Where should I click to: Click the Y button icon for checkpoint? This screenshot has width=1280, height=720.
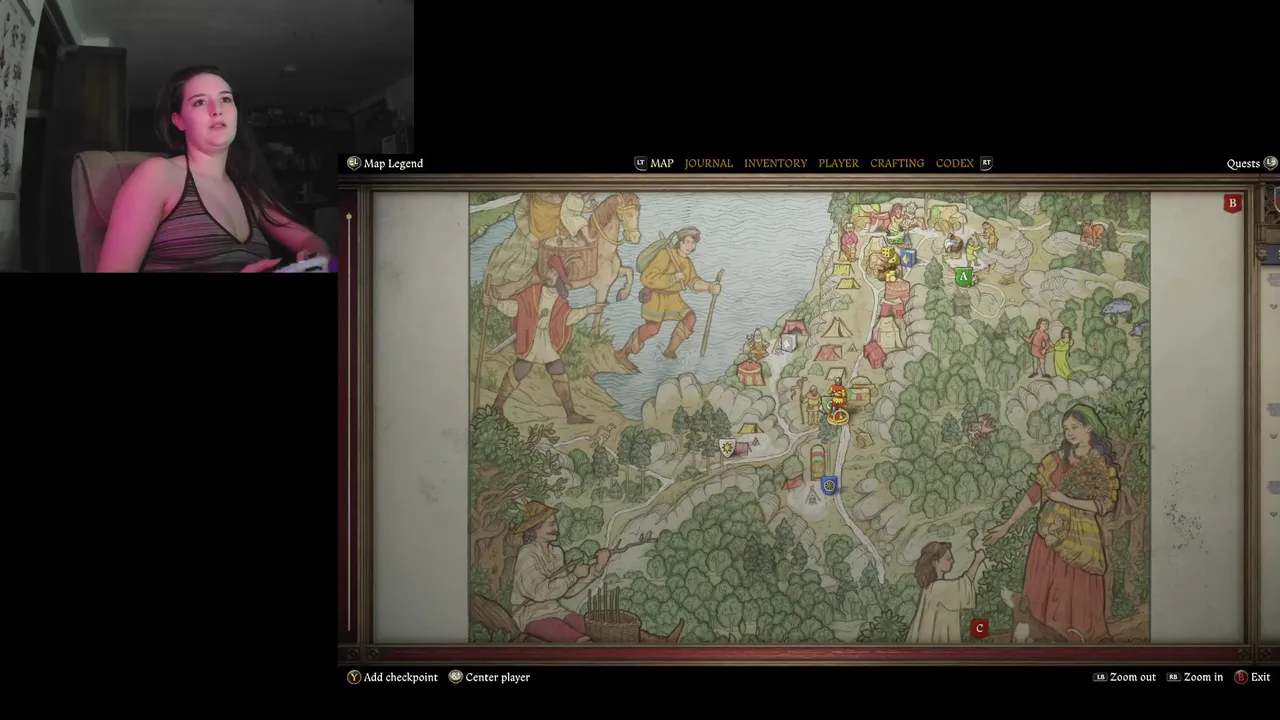point(353,677)
